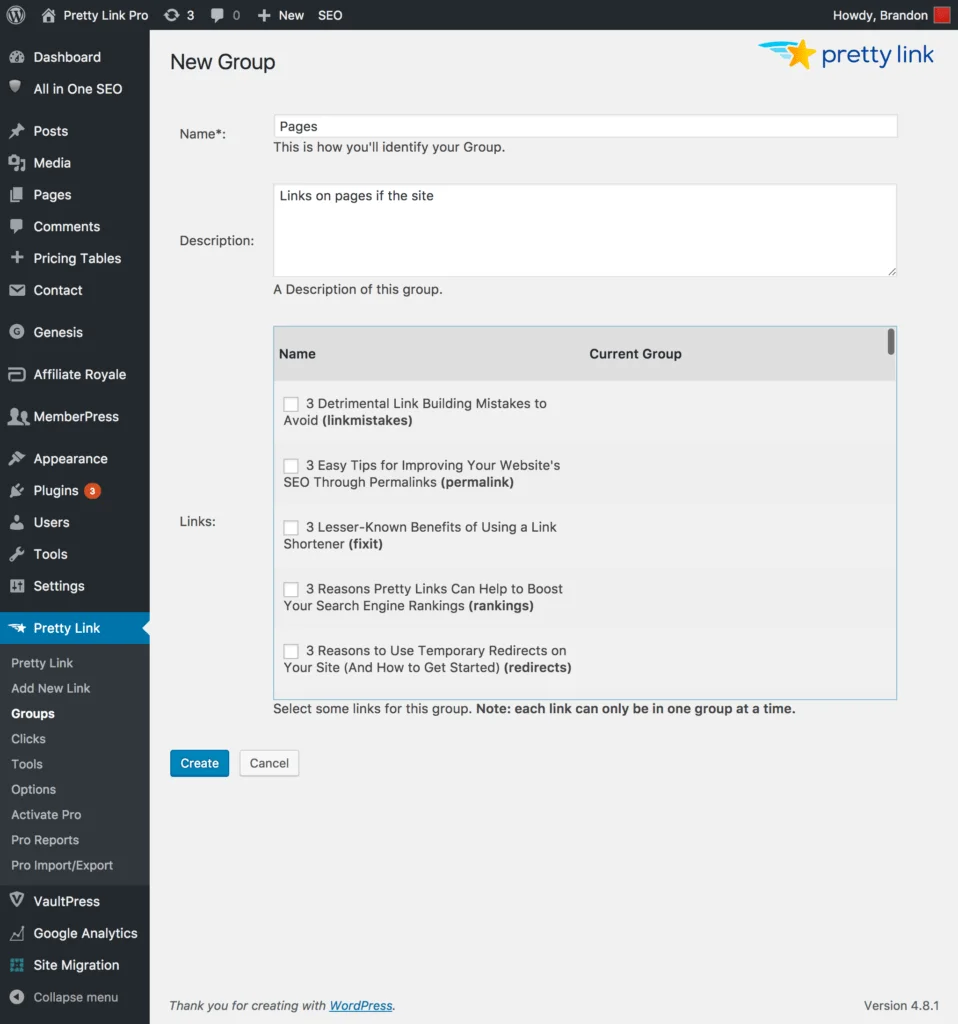Open the Howdy, Brandon account menu
The height and width of the screenshot is (1024, 958).
click(x=880, y=15)
